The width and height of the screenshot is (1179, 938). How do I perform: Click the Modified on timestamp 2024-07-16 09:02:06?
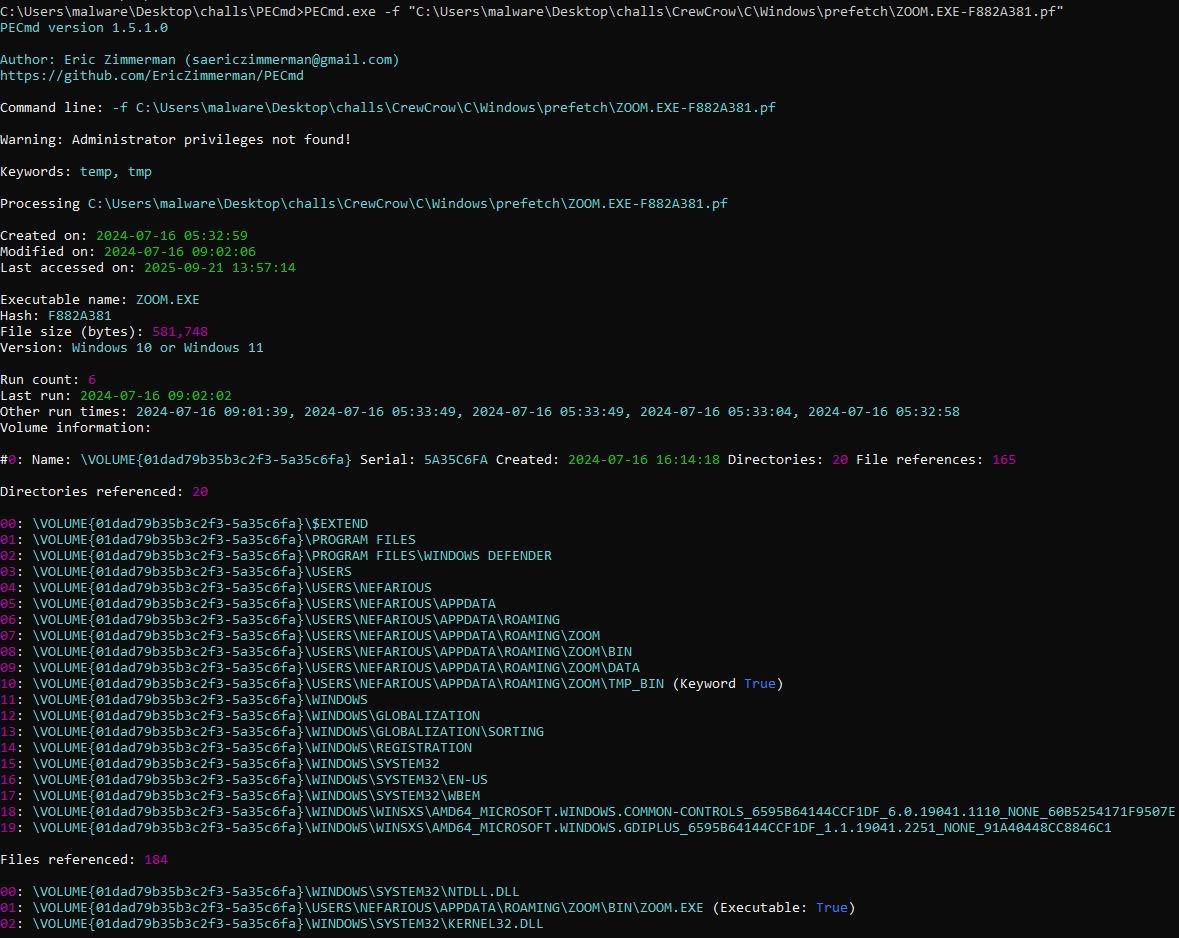point(180,251)
